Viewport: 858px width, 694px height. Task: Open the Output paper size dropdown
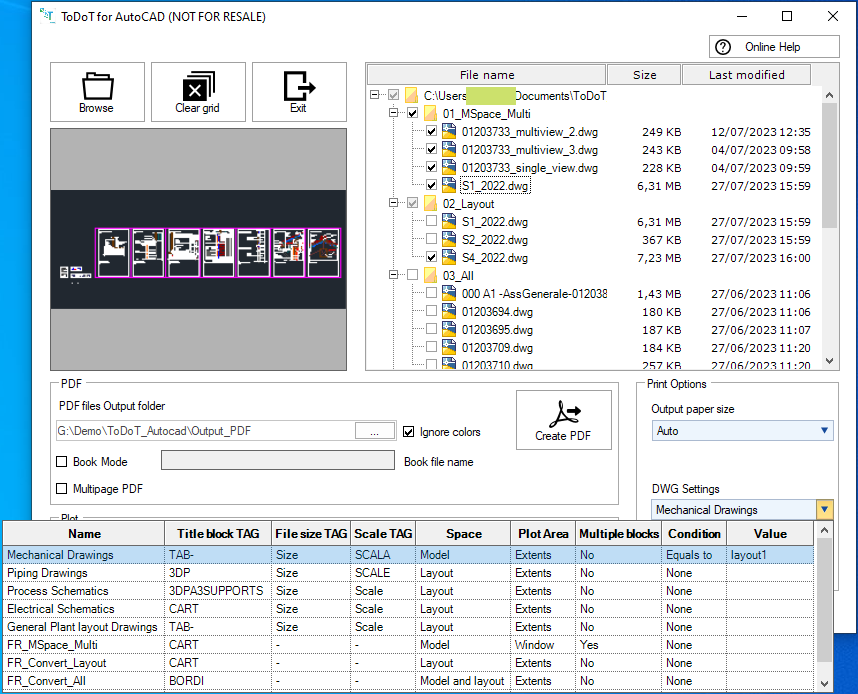point(742,431)
